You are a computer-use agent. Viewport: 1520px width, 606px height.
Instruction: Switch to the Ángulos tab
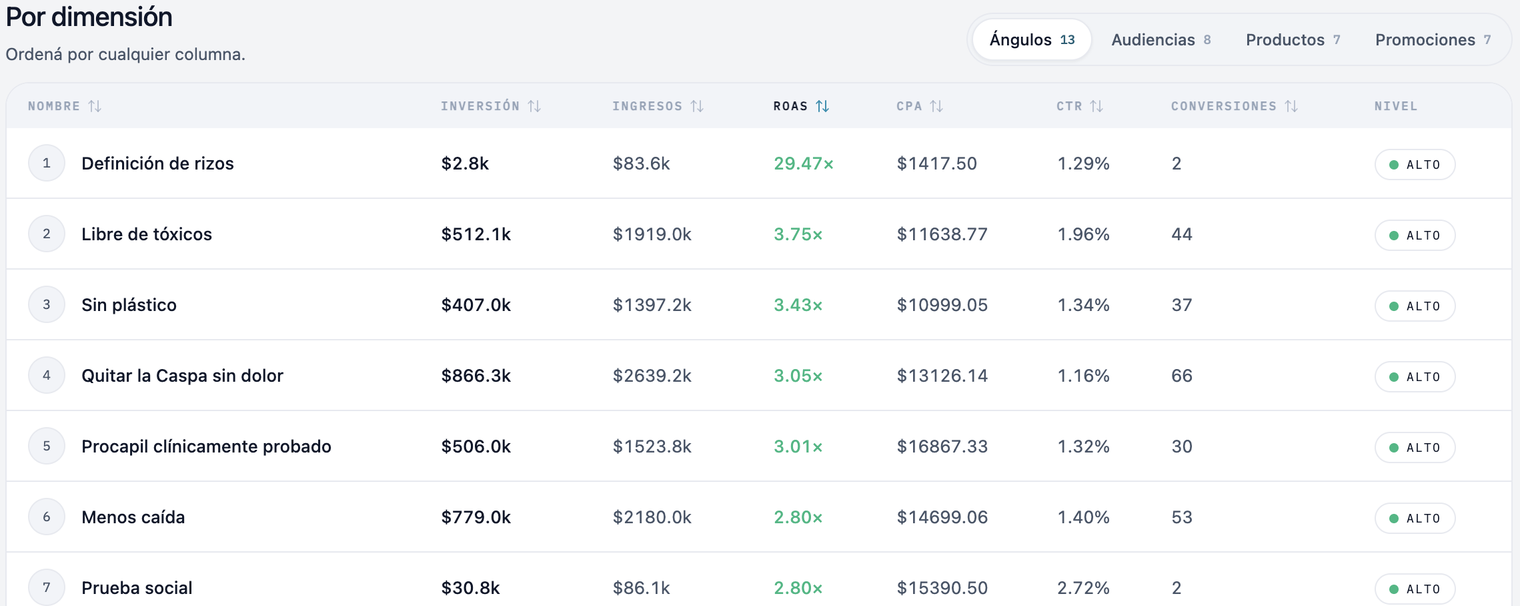tap(1032, 40)
